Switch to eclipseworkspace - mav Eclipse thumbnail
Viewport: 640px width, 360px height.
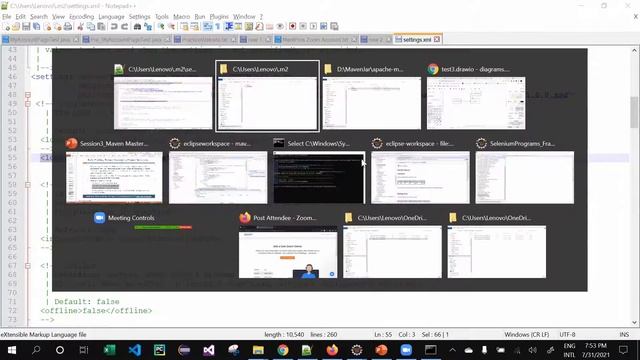[218, 171]
